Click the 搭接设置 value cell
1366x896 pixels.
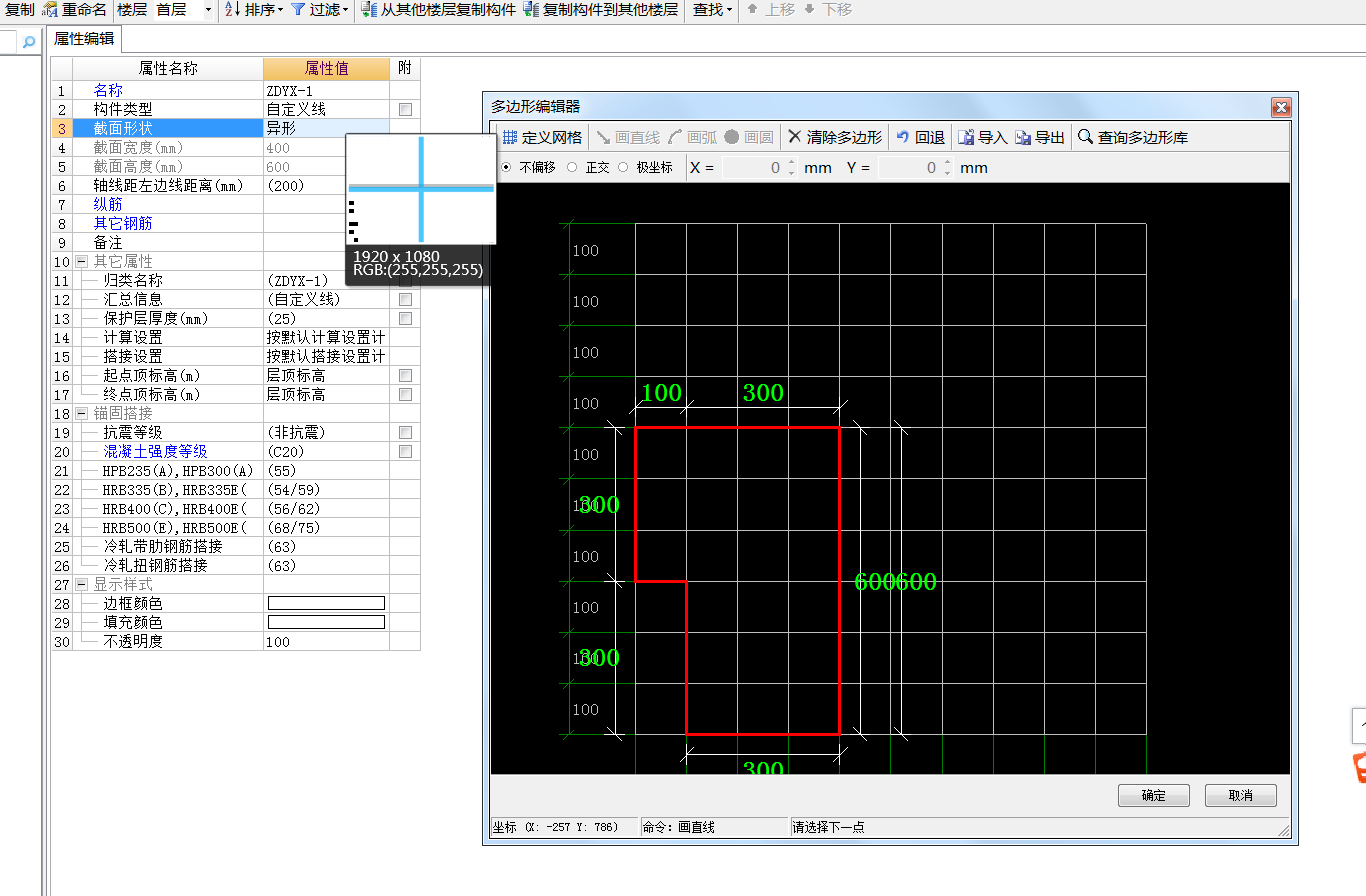(x=326, y=356)
